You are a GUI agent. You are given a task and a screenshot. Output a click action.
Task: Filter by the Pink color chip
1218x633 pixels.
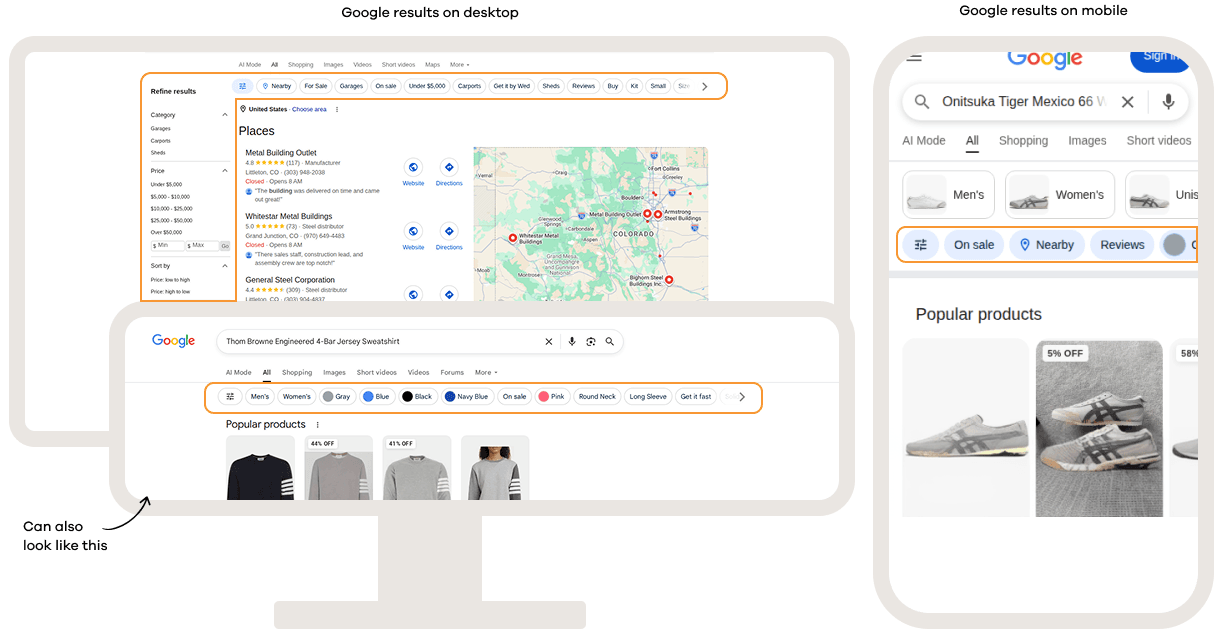pos(552,396)
